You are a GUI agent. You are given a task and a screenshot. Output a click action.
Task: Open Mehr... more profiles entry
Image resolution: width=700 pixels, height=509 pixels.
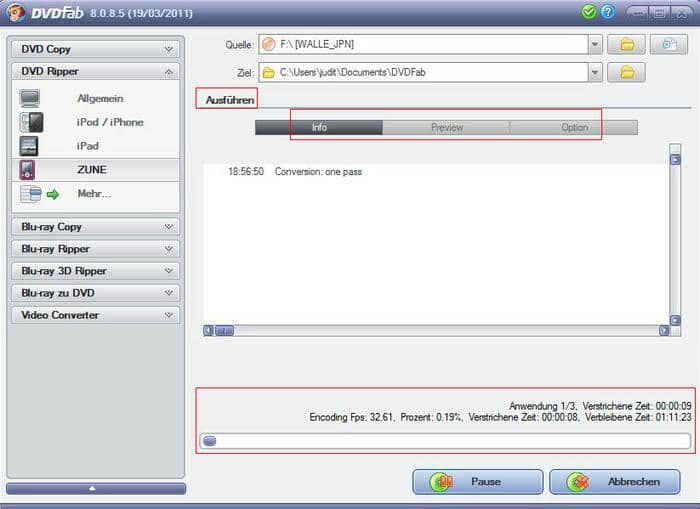tap(94, 194)
